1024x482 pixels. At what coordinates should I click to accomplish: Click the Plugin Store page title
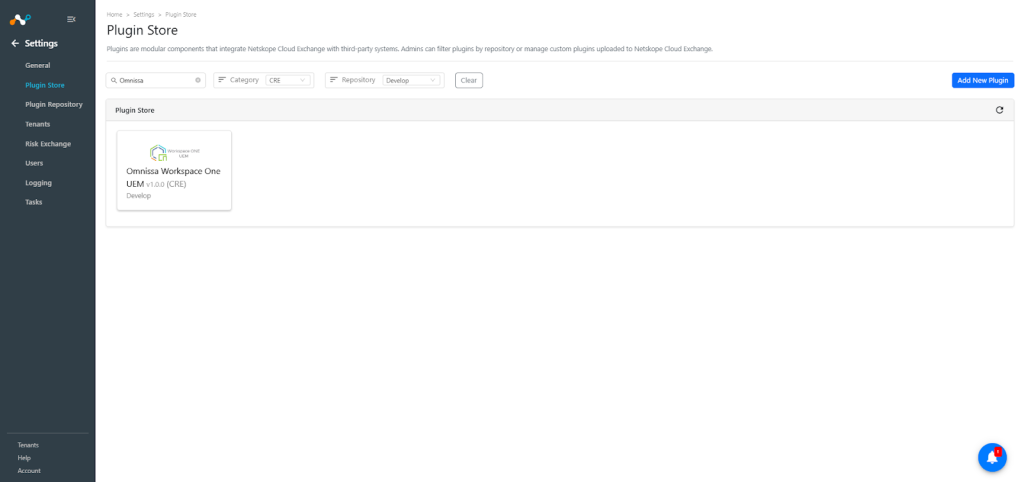coord(142,30)
